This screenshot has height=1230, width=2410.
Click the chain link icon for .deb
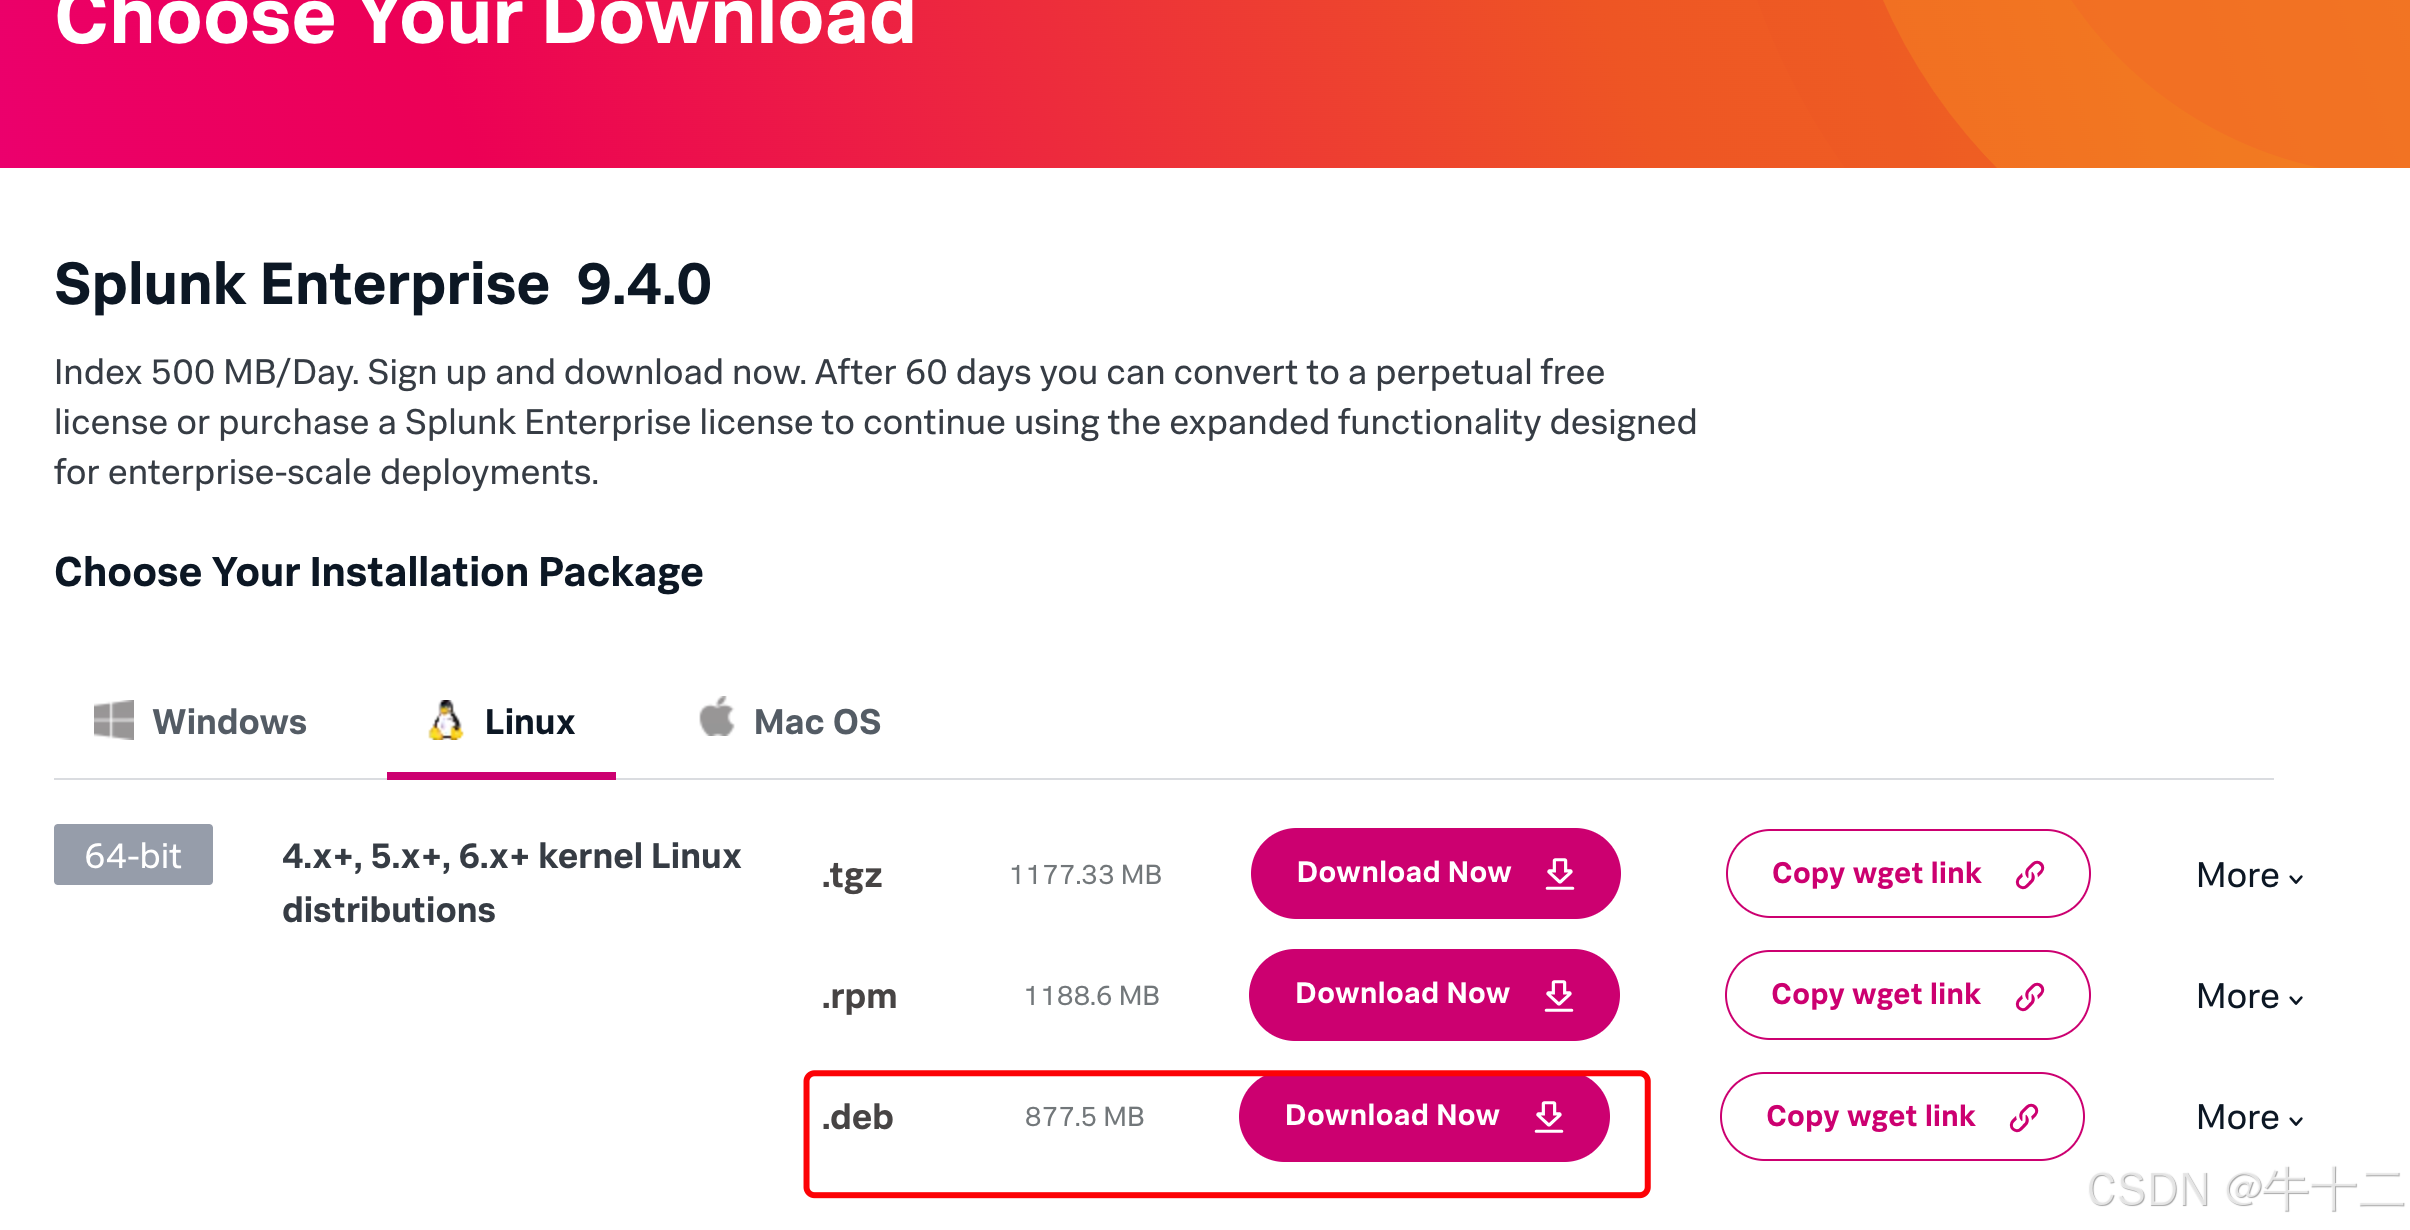(2024, 1117)
